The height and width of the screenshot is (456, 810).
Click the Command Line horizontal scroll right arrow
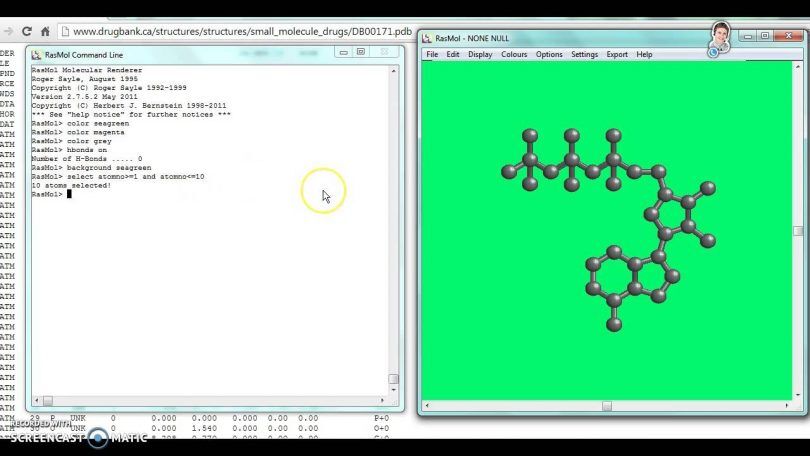[382, 400]
